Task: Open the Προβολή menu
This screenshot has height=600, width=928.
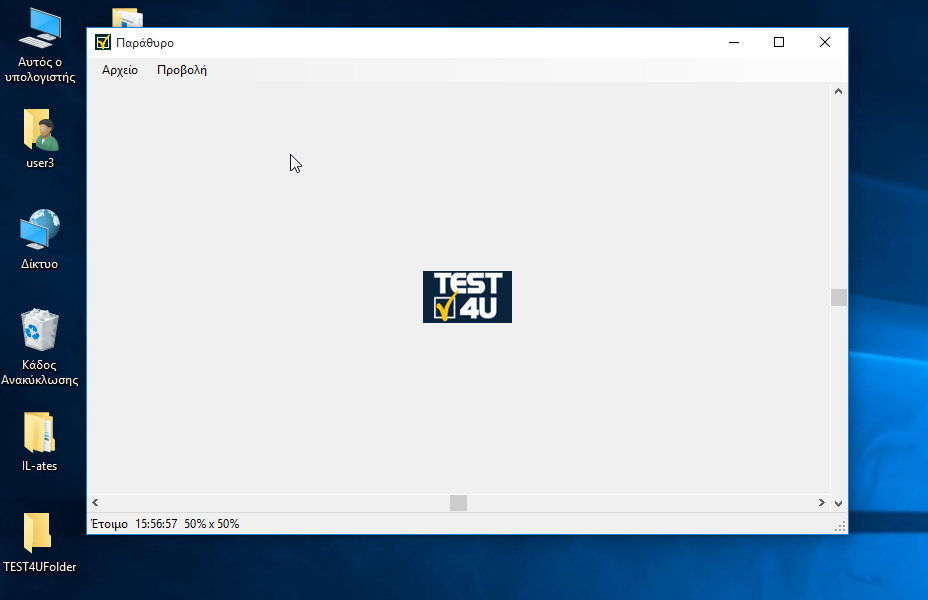Action: tap(182, 70)
